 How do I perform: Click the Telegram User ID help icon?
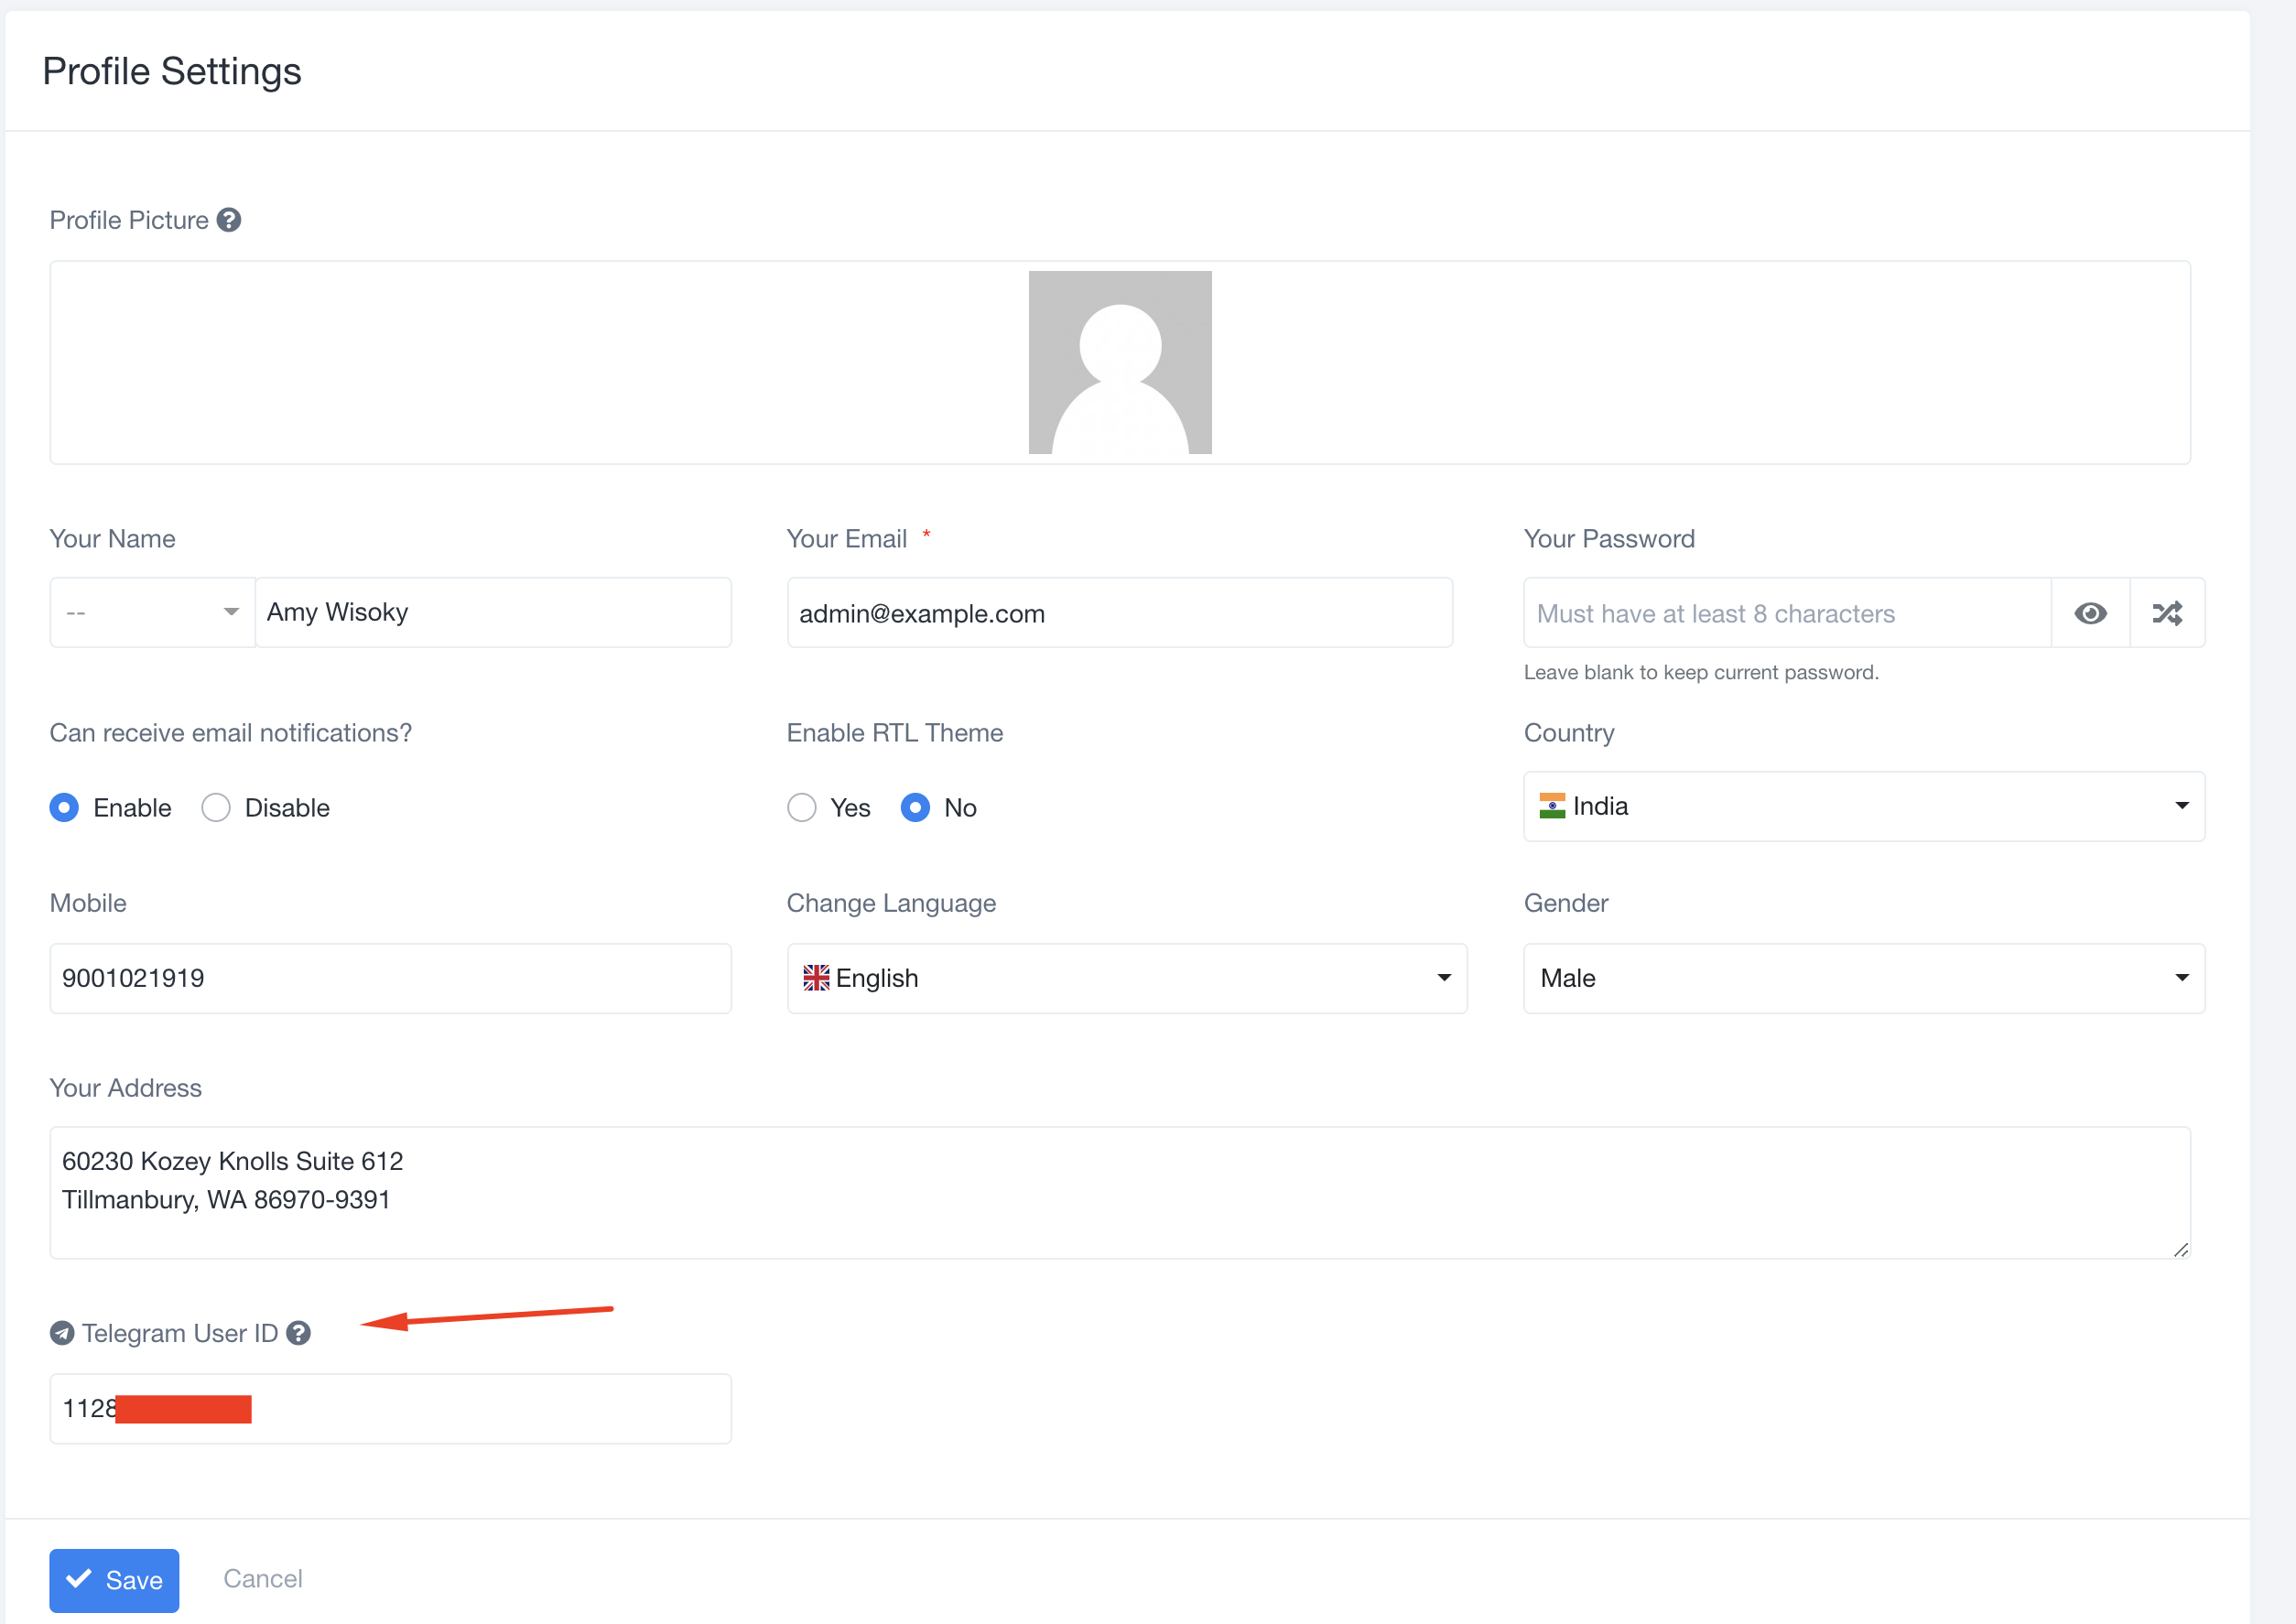pyautogui.click(x=298, y=1333)
